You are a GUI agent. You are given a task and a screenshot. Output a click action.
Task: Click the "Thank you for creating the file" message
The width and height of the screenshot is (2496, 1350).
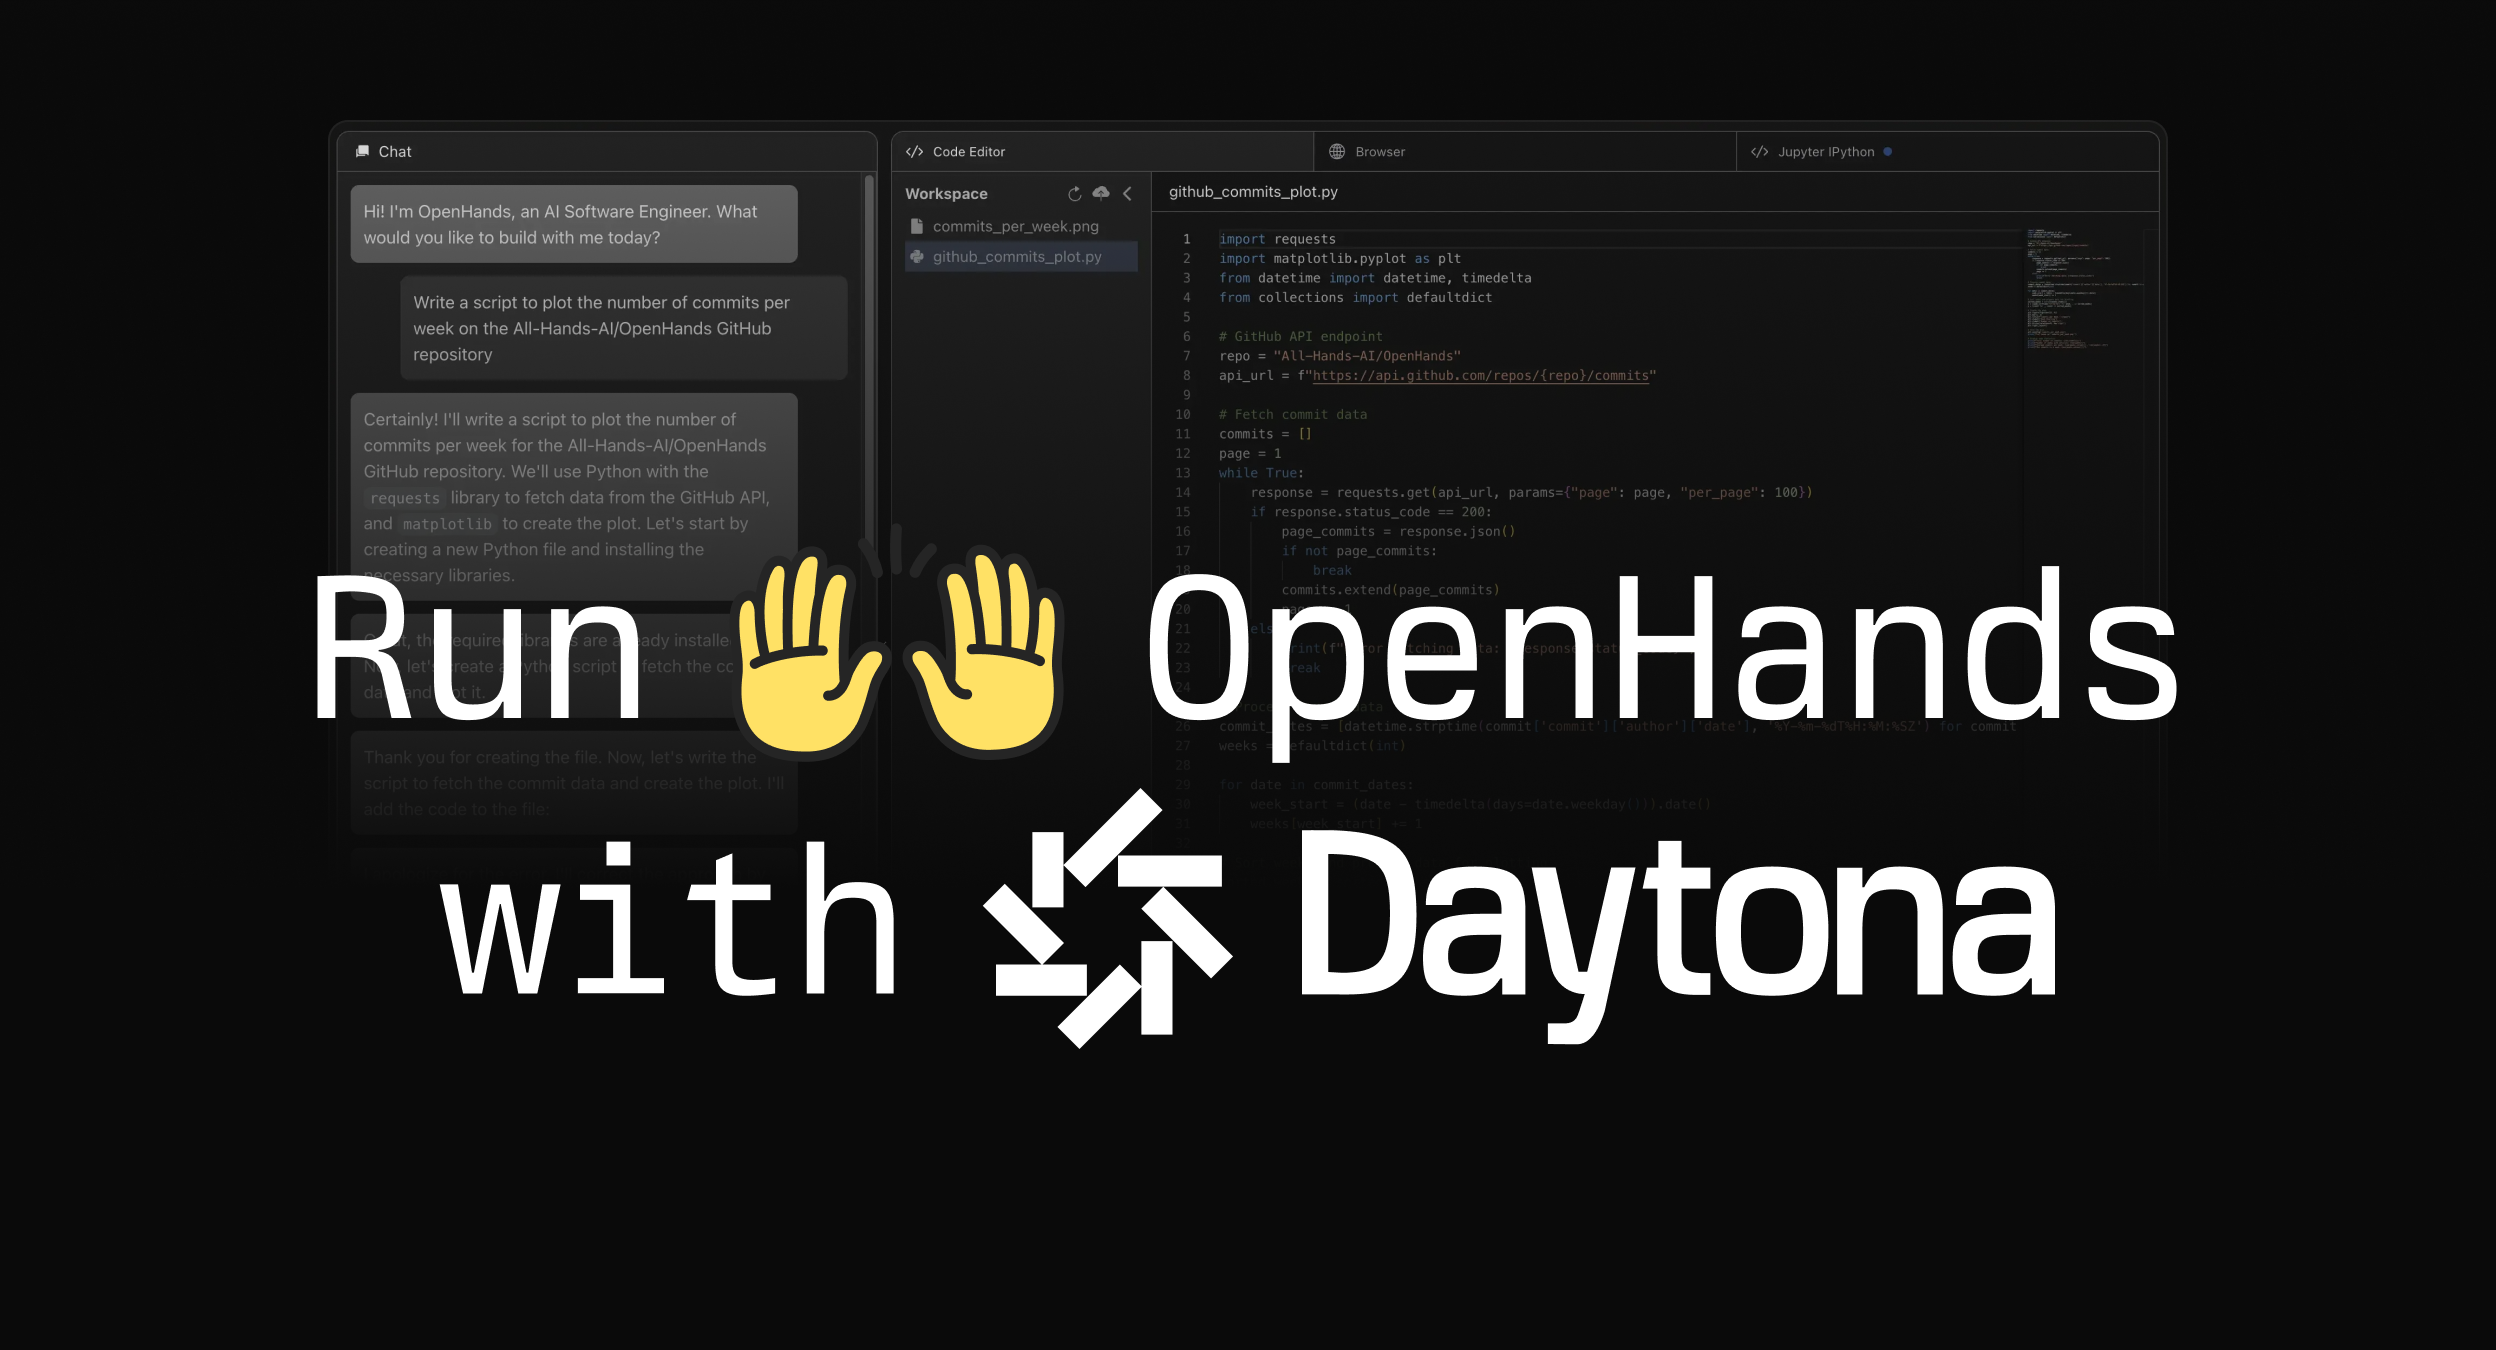pos(574,783)
